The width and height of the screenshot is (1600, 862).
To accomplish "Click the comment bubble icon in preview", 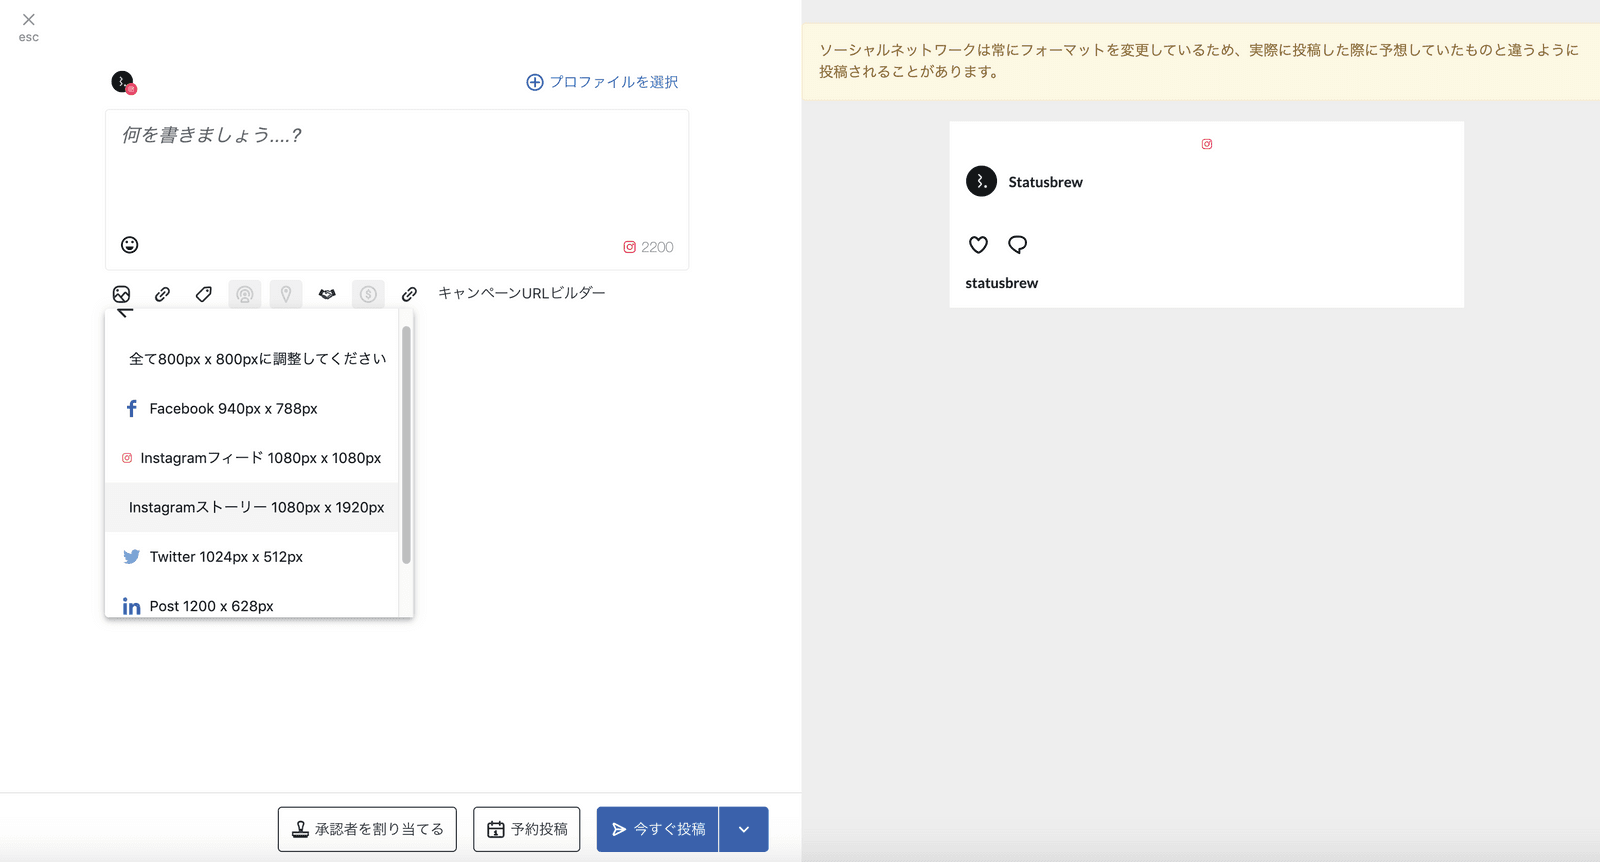I will (1018, 244).
